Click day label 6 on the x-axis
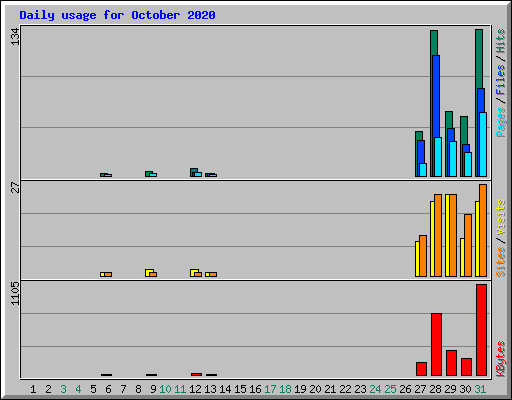 108,389
